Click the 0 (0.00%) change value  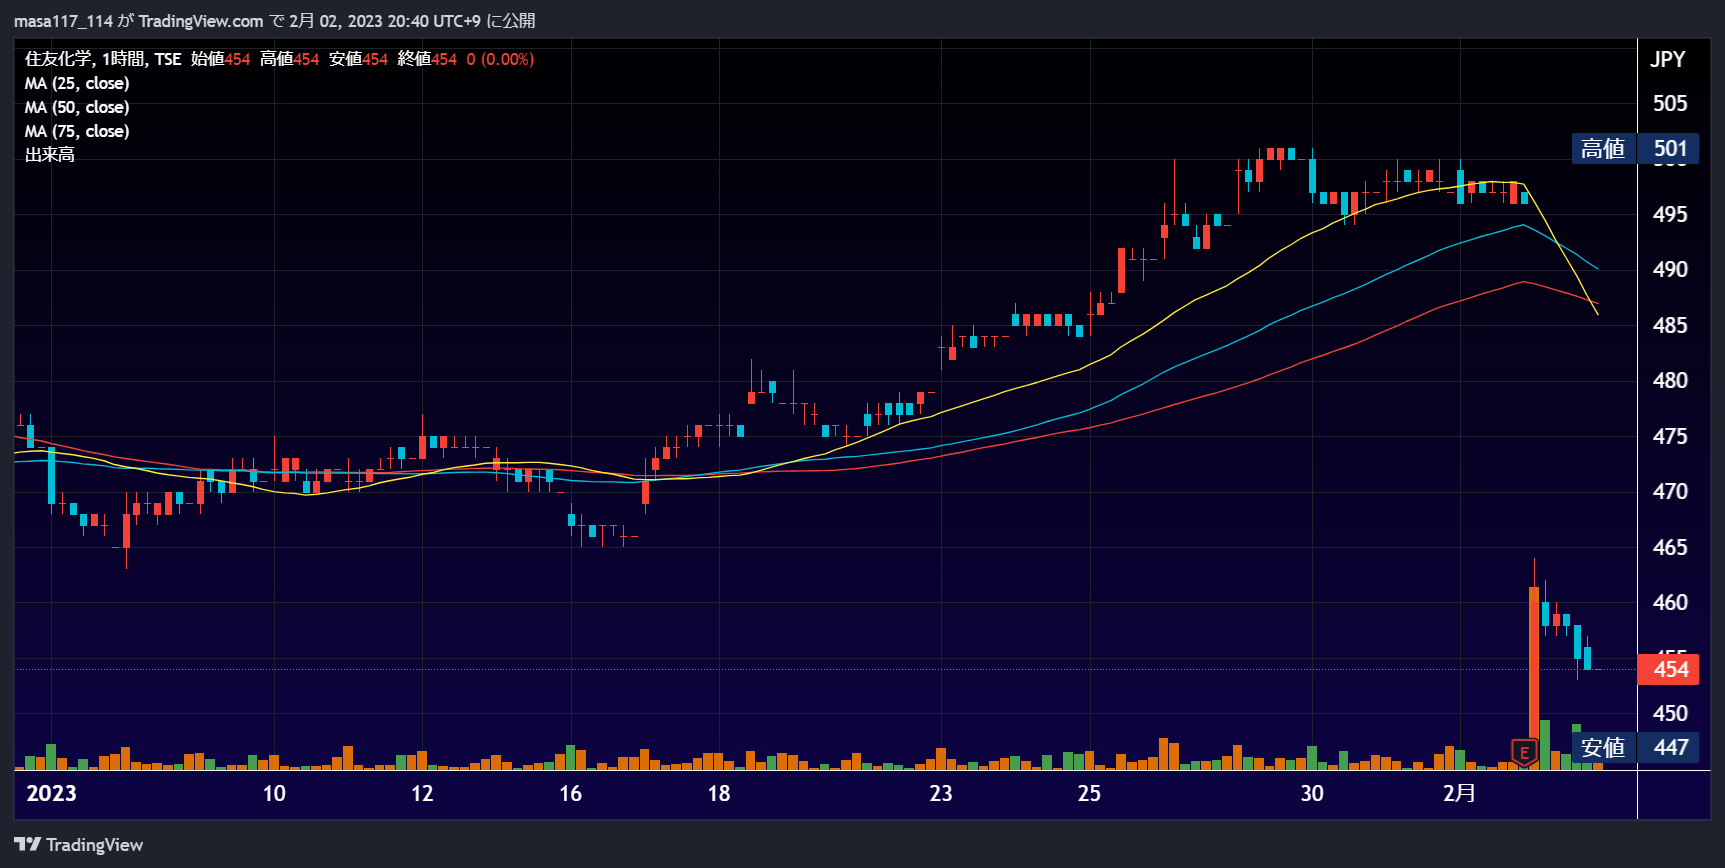[x=500, y=59]
